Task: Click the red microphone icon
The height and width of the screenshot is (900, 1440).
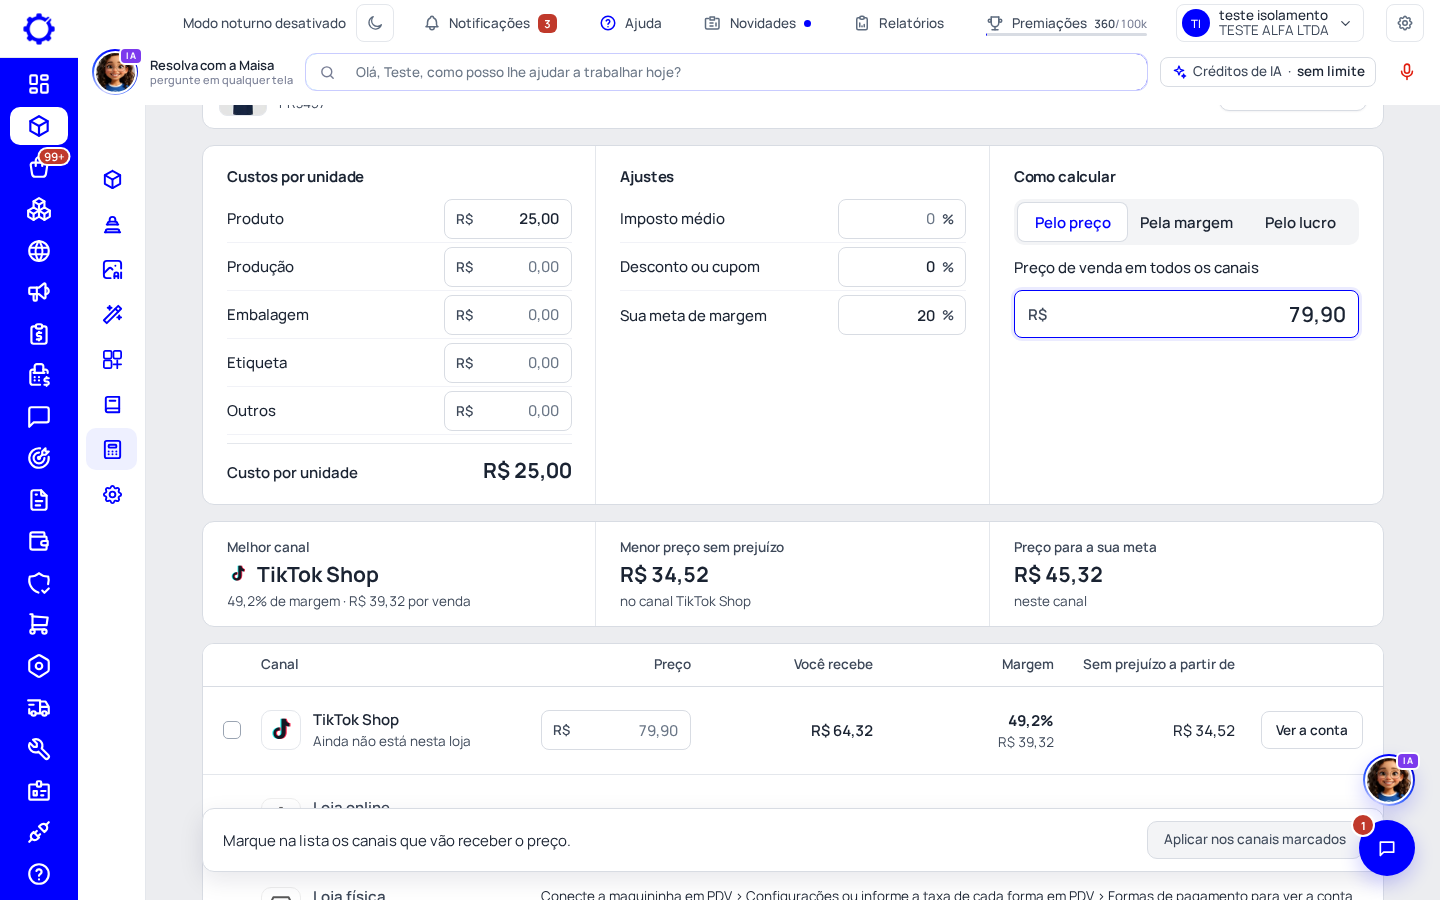Action: click(x=1407, y=72)
